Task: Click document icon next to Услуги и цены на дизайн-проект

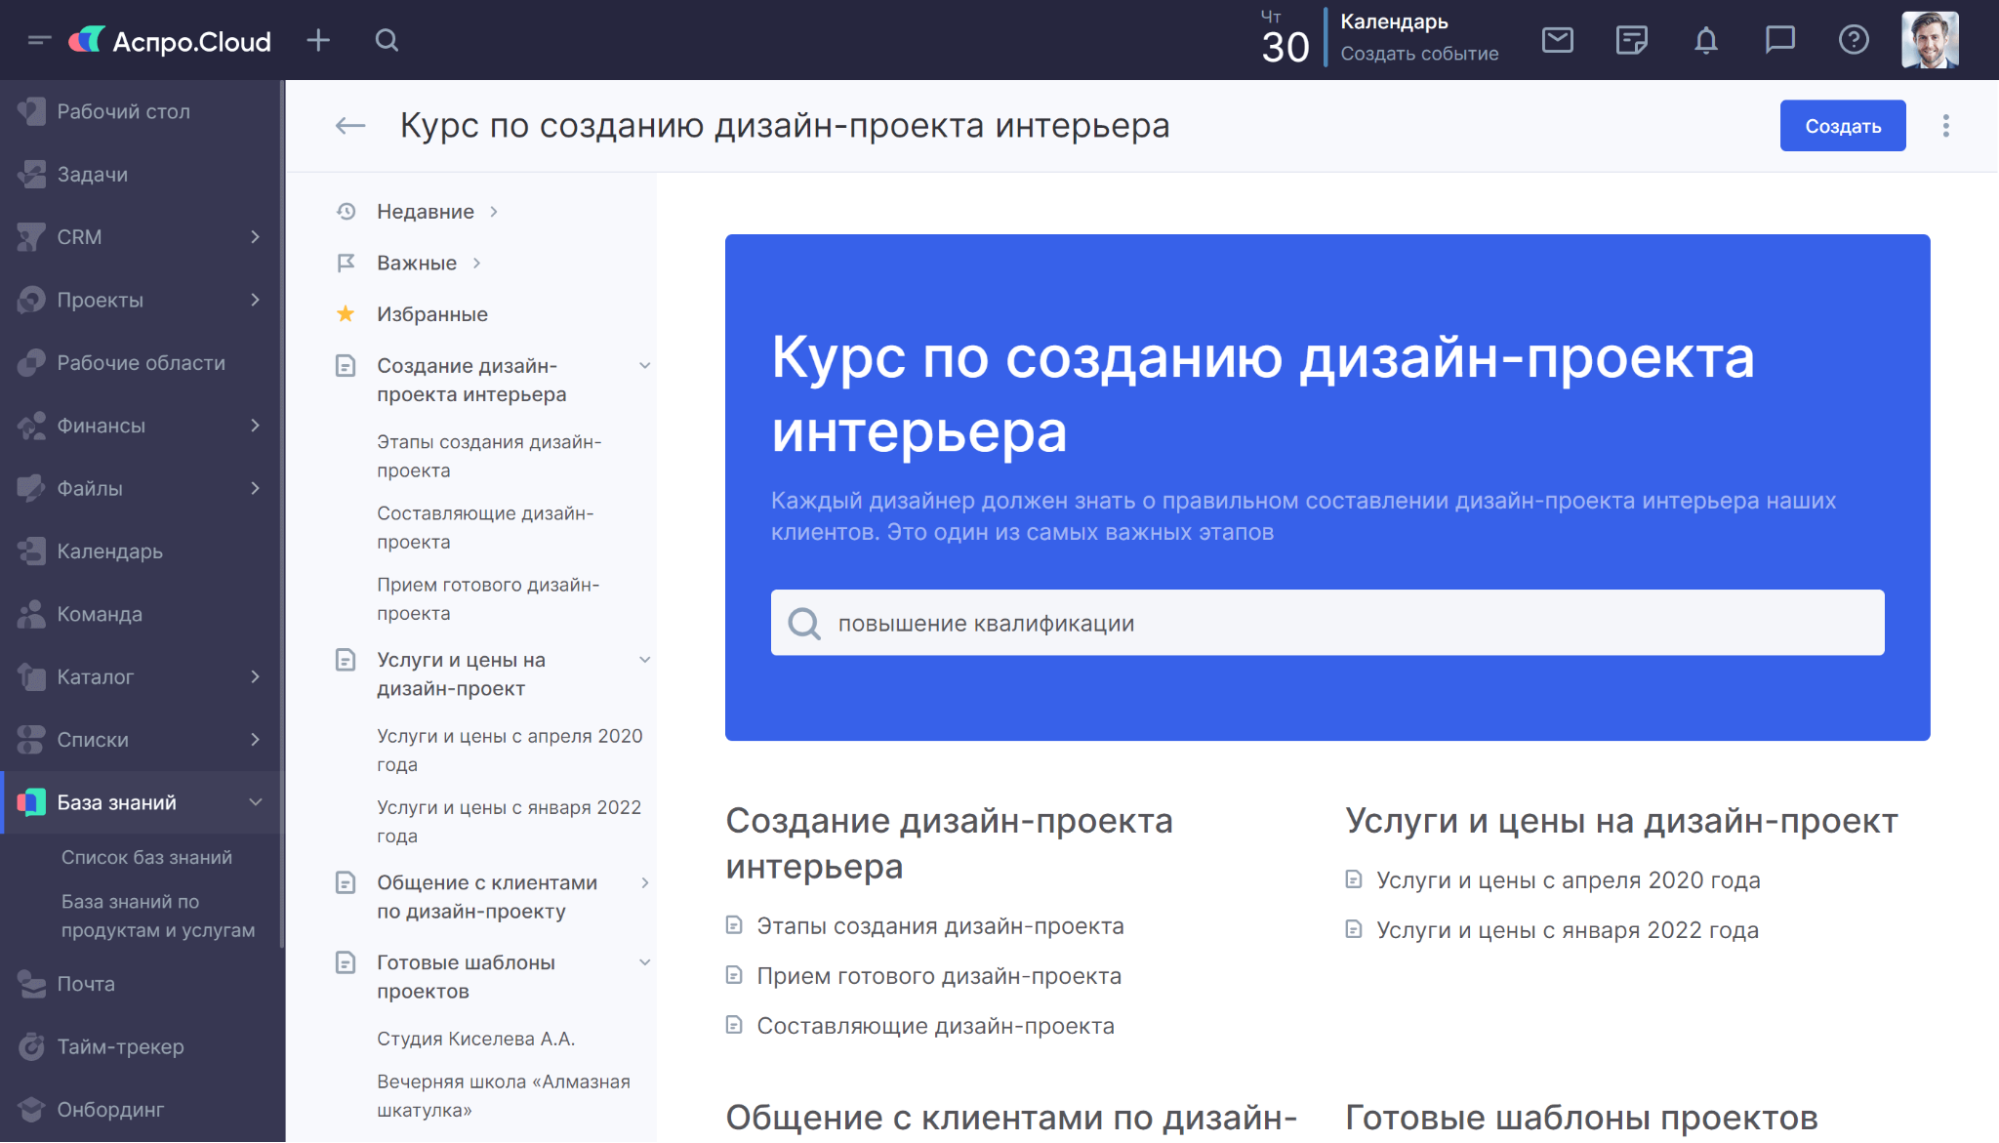Action: click(346, 660)
